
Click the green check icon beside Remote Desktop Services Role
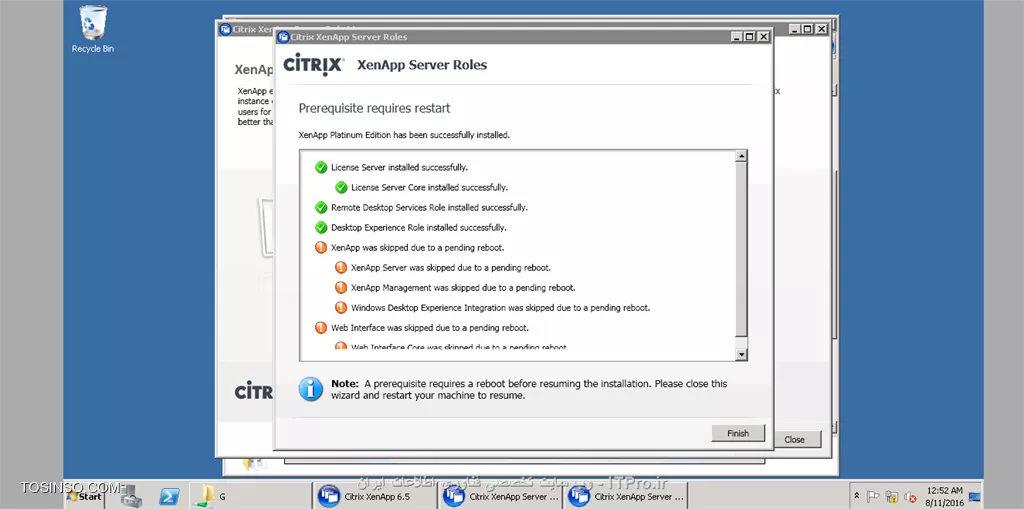[321, 208]
